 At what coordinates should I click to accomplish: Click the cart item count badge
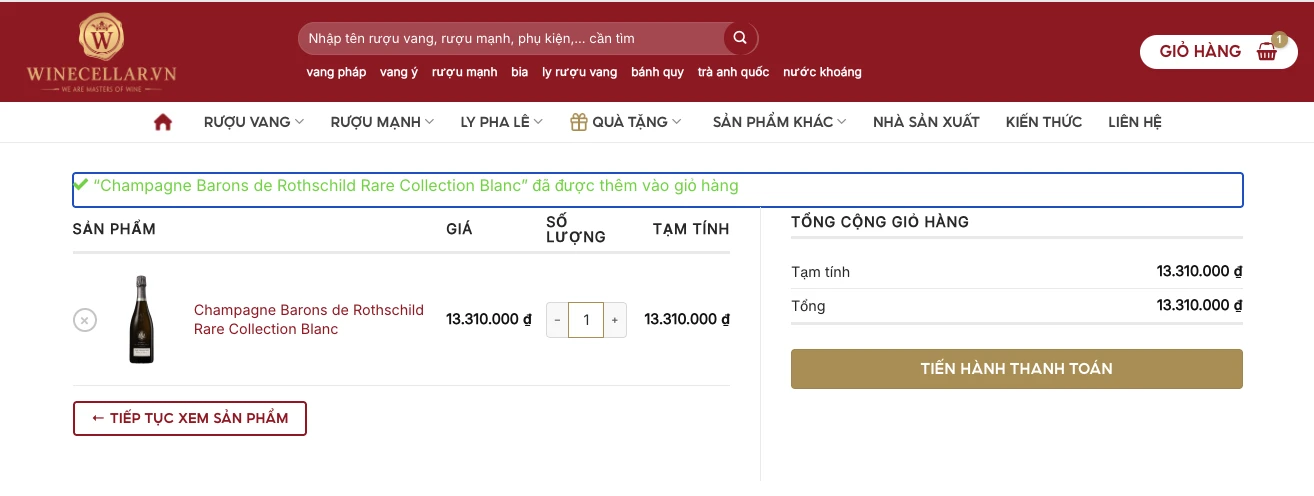click(1279, 40)
